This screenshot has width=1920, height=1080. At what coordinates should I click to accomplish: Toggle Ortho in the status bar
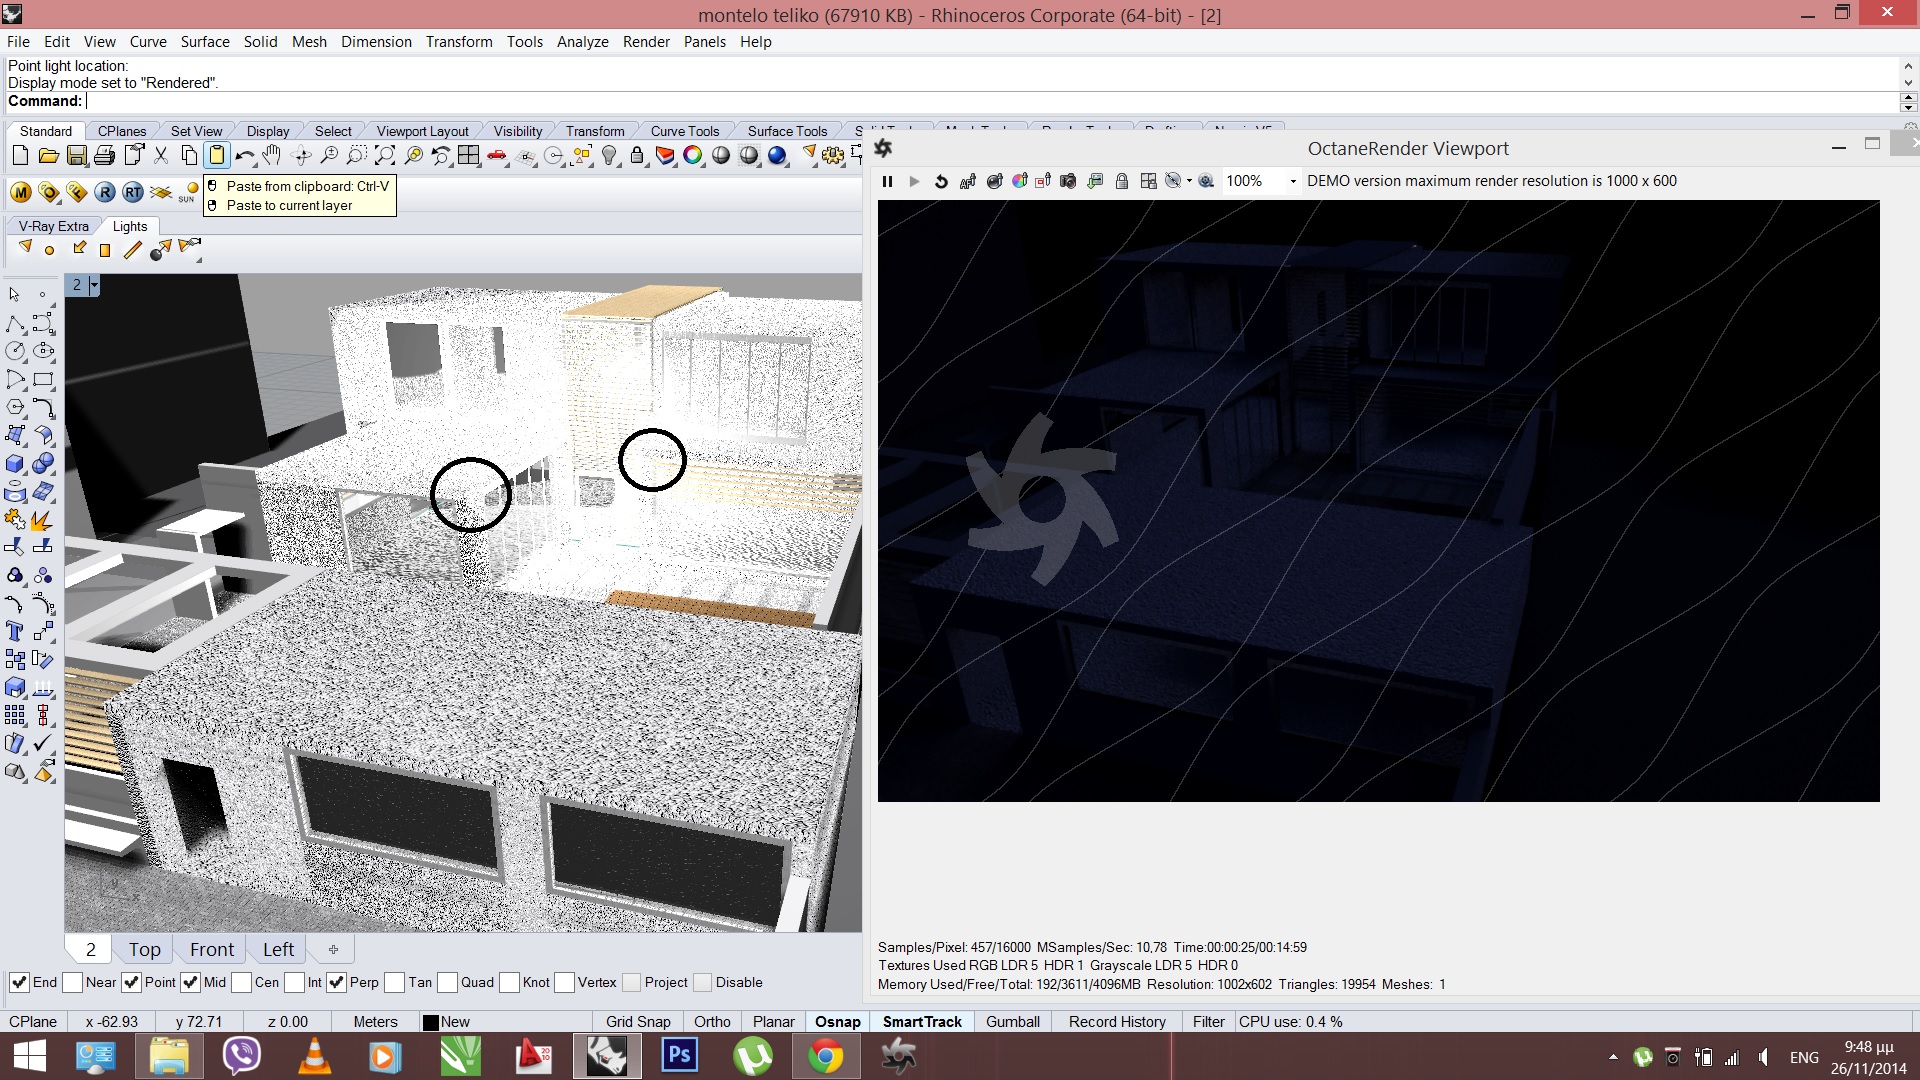click(712, 1021)
